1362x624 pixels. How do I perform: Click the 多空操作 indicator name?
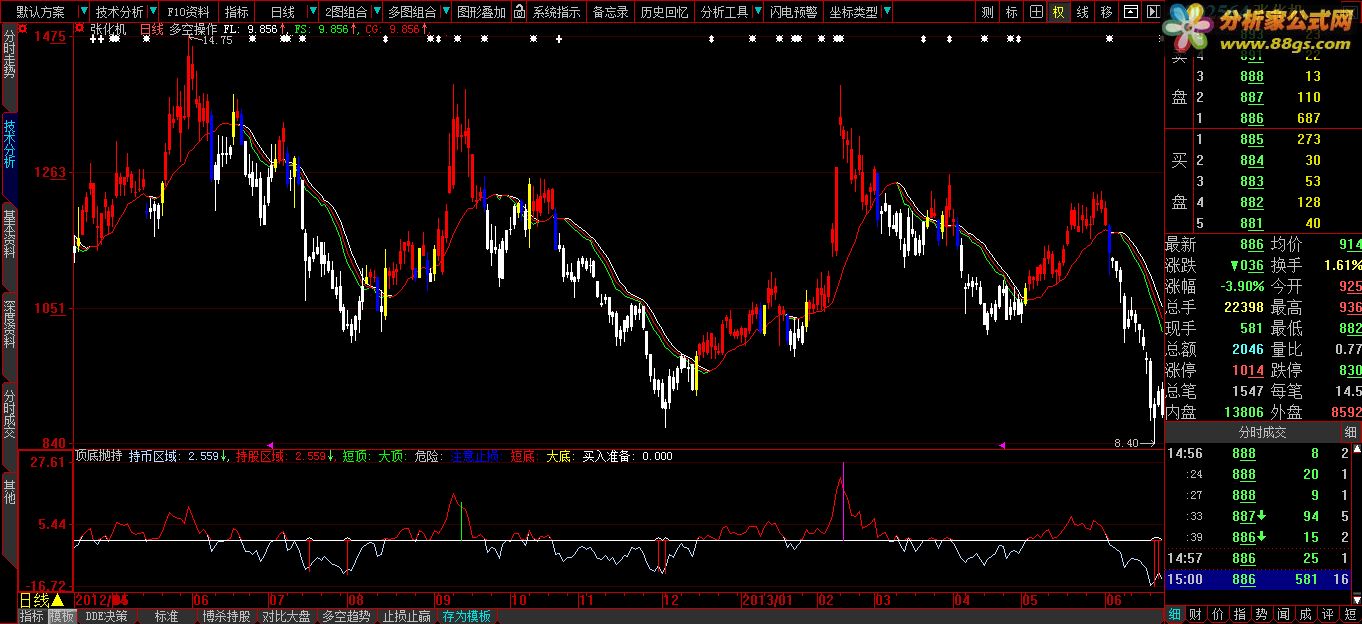(192, 30)
